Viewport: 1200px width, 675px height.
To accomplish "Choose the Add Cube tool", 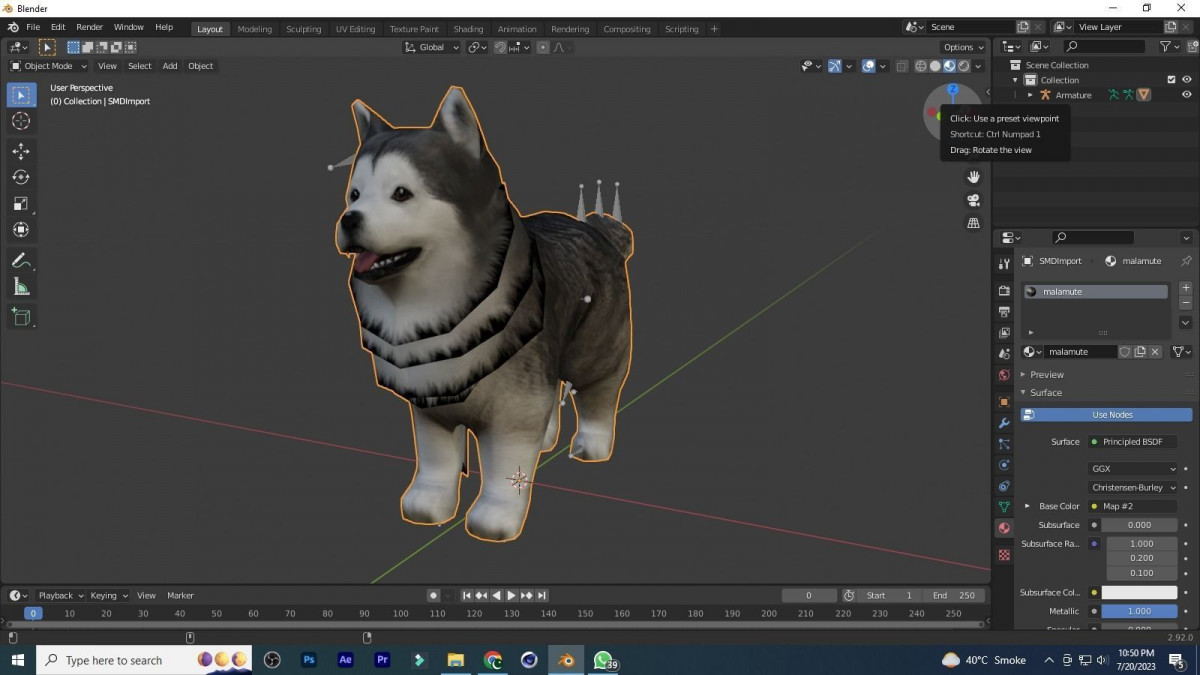I will (21, 317).
